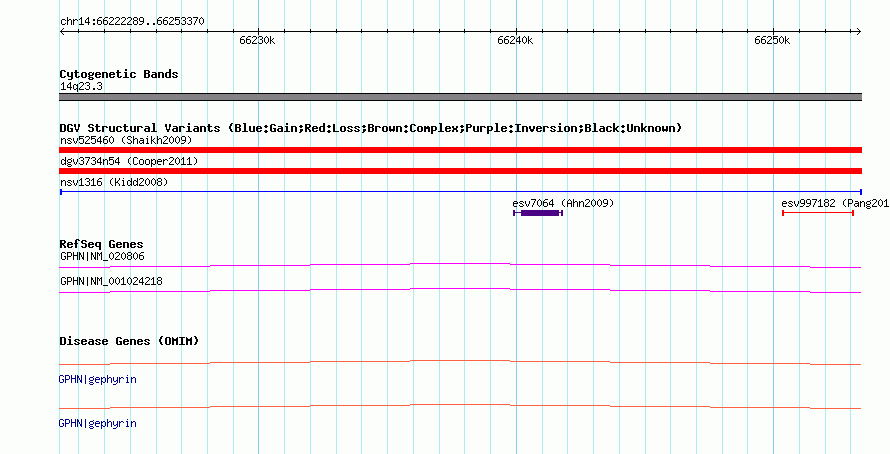Click the chr14:66222289..66253370 coordinate label
Image resolution: width=890 pixels, height=454 pixels.
tap(132, 22)
